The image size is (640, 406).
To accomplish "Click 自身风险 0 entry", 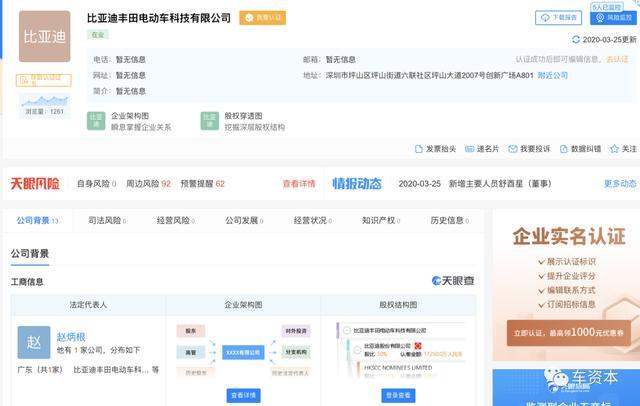I will pyautogui.click(x=96, y=184).
